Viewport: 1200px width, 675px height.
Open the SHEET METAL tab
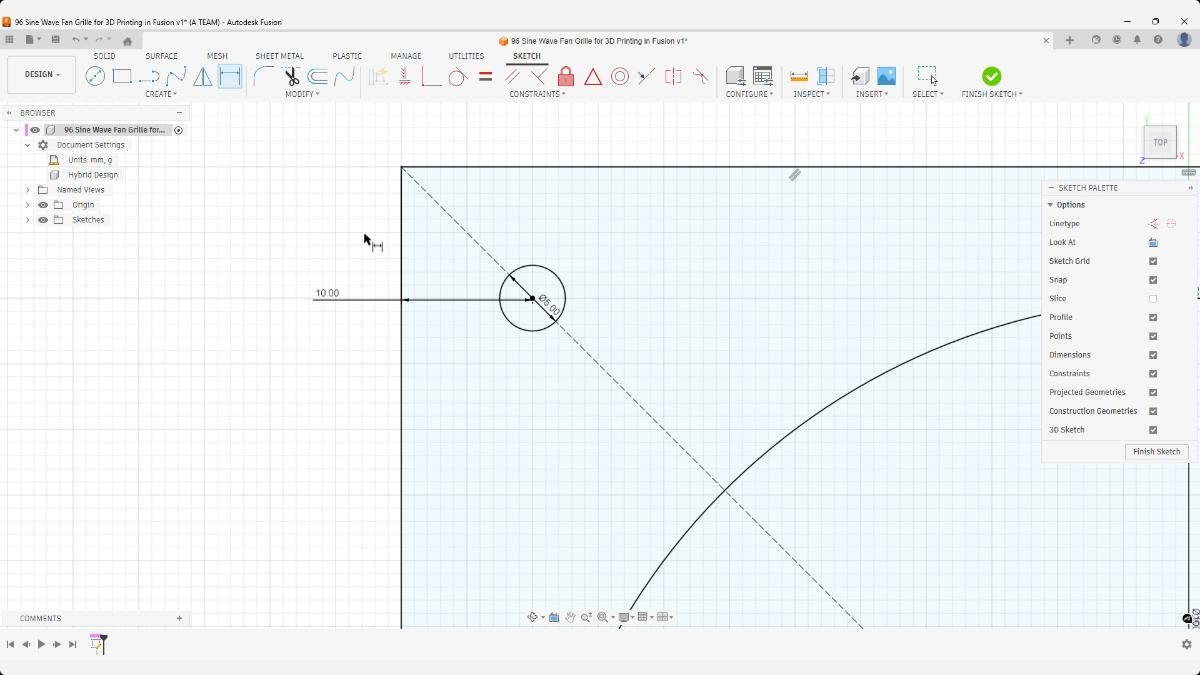click(280, 56)
